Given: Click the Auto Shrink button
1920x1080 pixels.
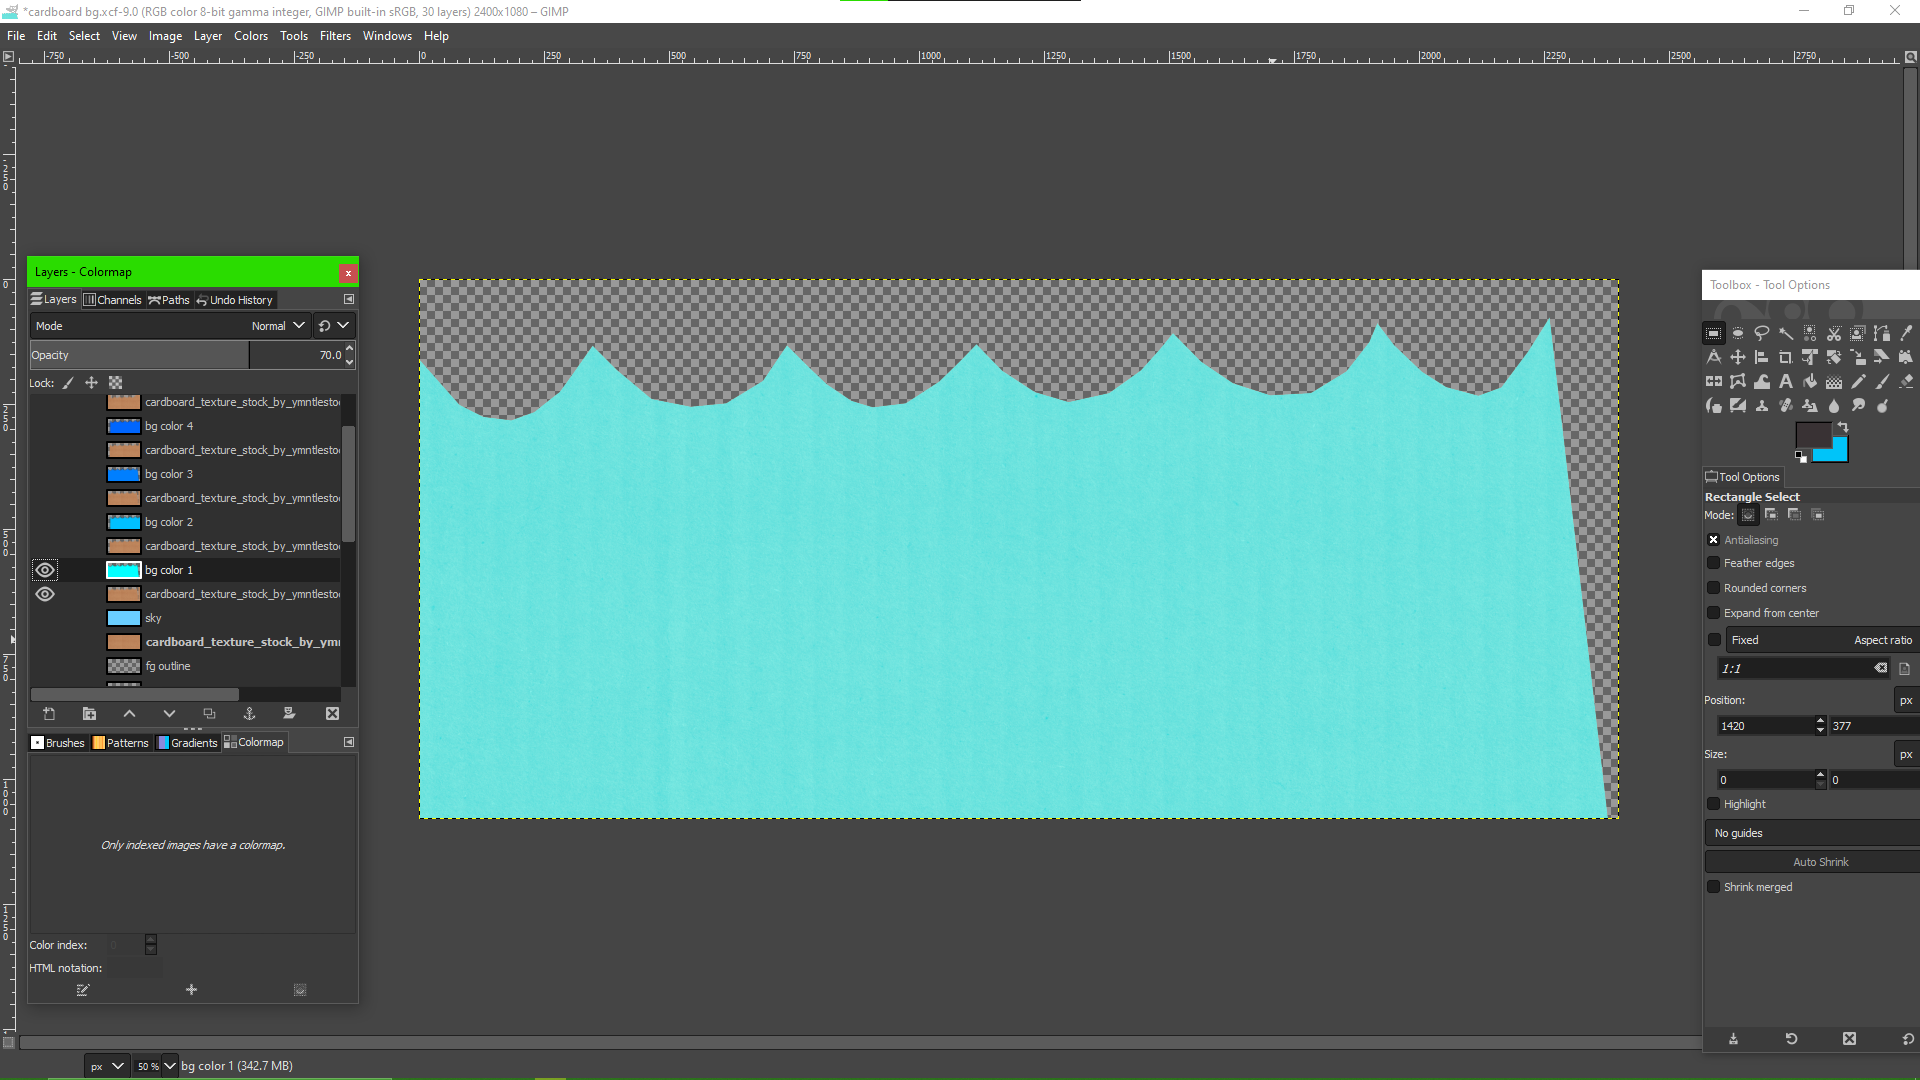Looking at the screenshot, I should [x=1819, y=862].
